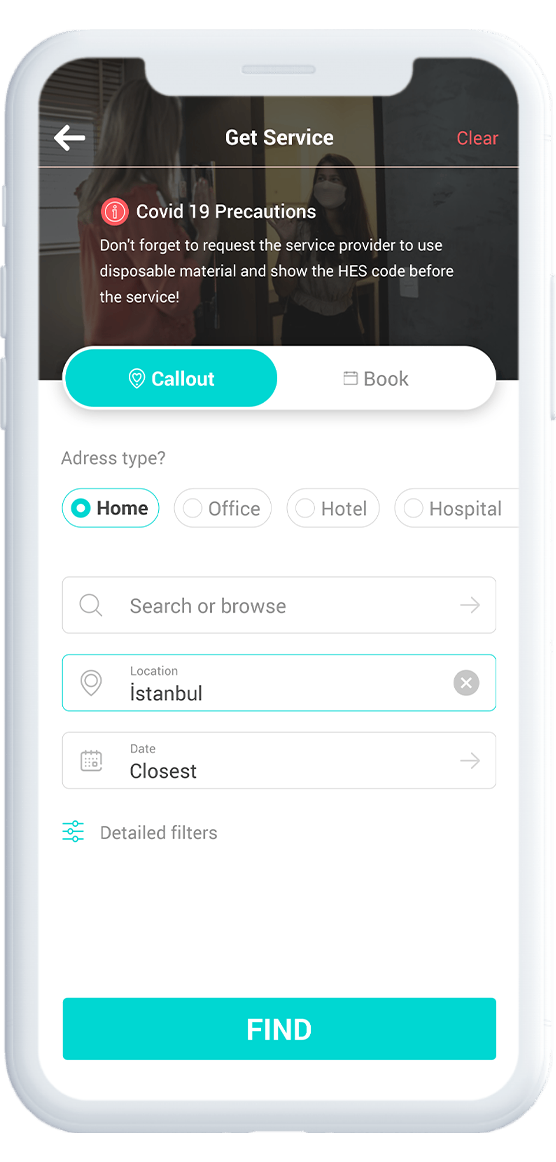Click the calendar icon on Book tab
Screen dimensions: 556x1162
(x=350, y=379)
